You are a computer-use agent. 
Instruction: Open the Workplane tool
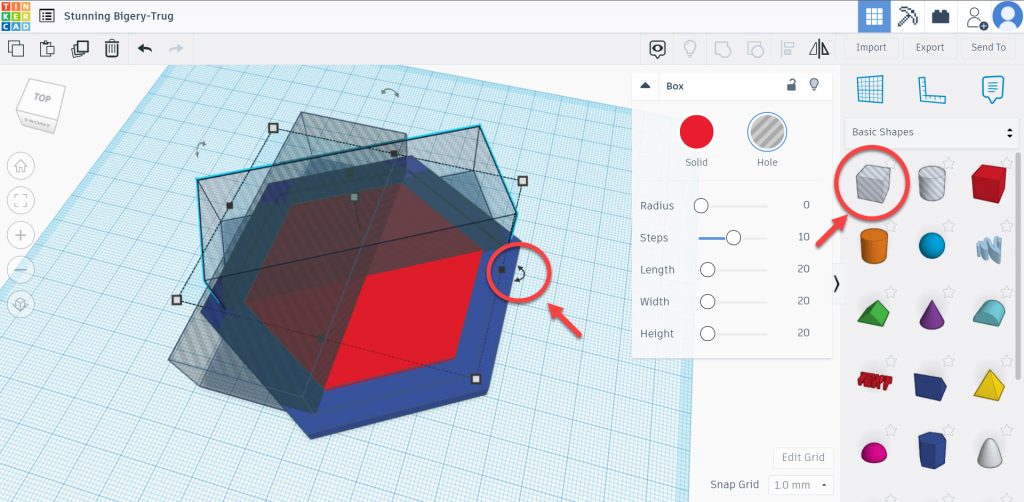click(871, 90)
